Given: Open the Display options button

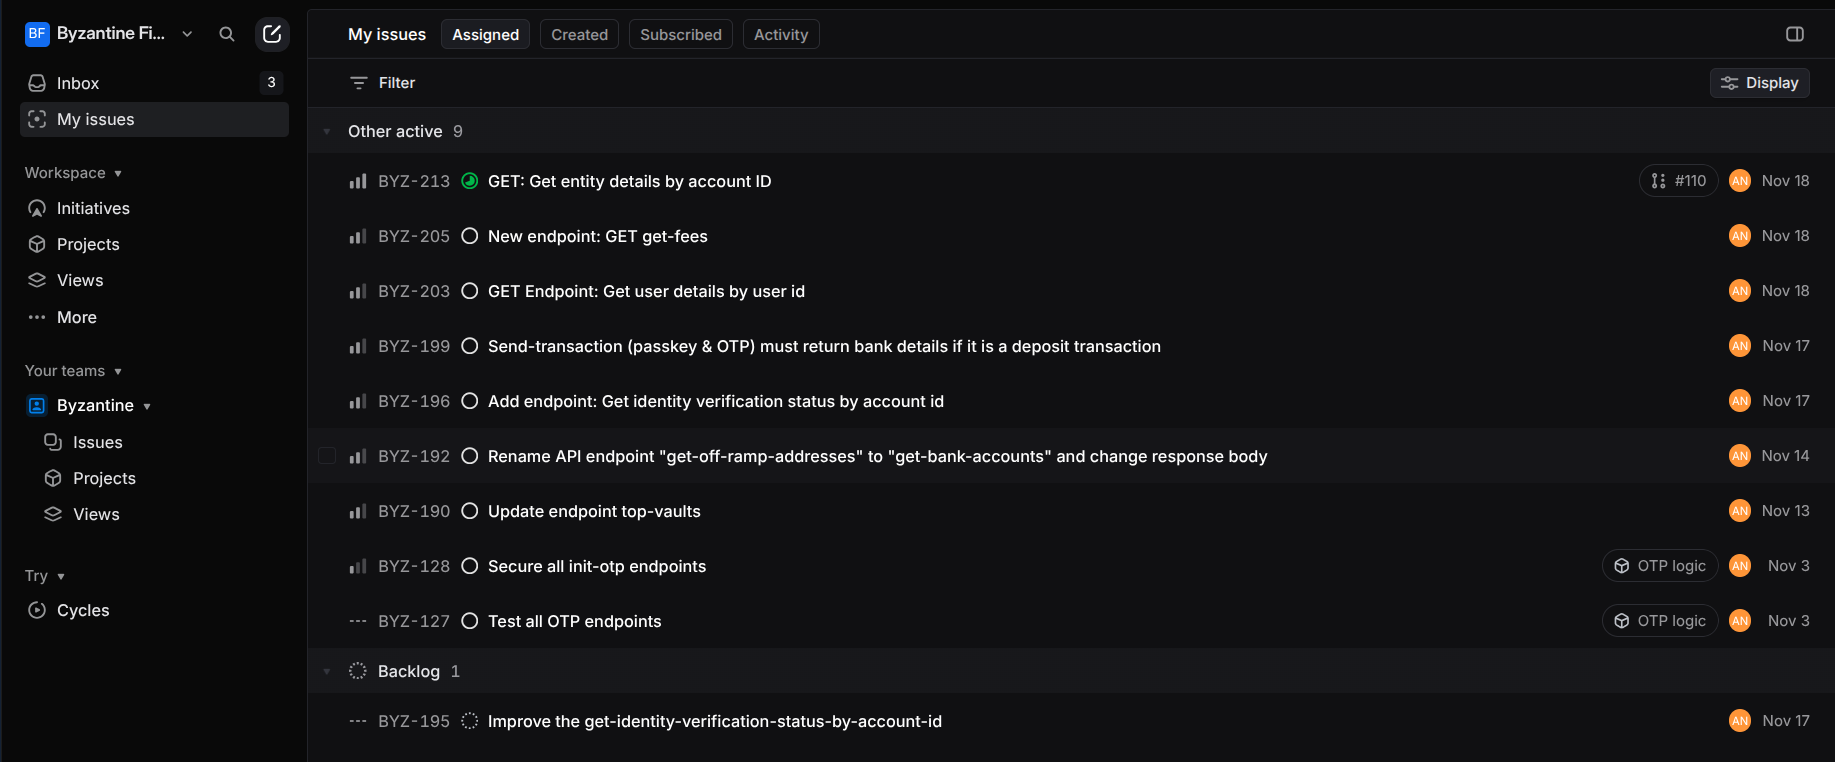Looking at the screenshot, I should 1760,83.
